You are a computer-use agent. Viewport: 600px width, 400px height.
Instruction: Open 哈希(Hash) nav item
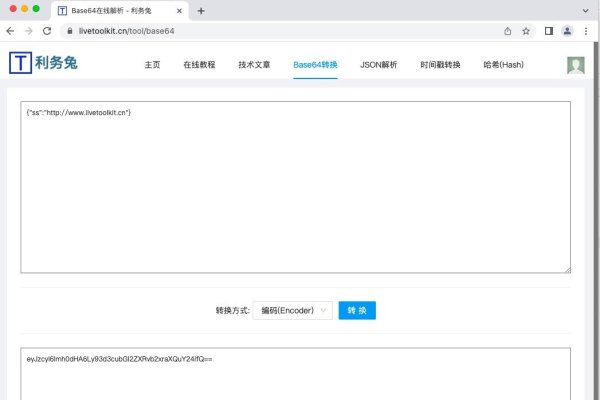click(x=504, y=65)
